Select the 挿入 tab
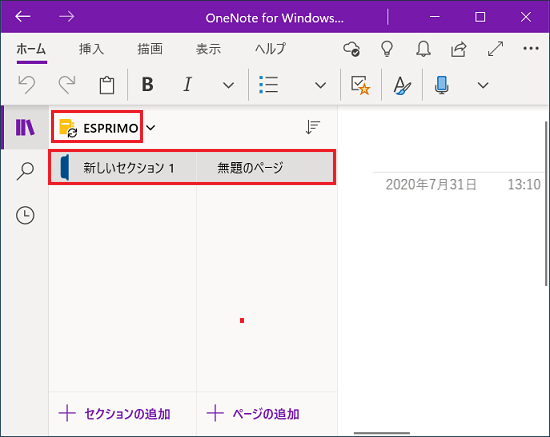550x437 pixels. coord(92,49)
